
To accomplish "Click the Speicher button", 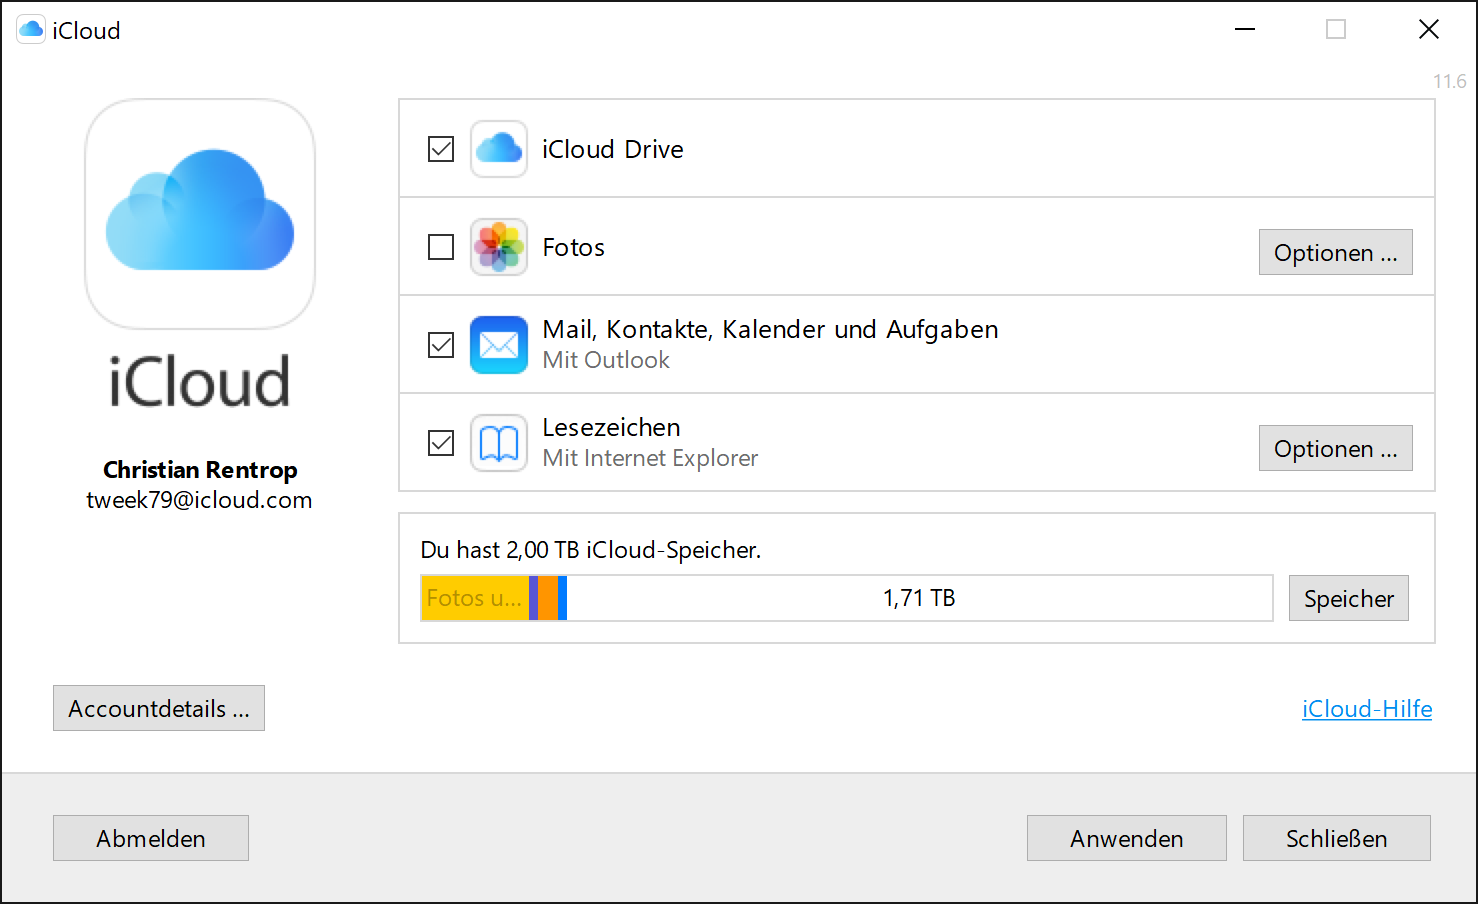I will [x=1348, y=598].
